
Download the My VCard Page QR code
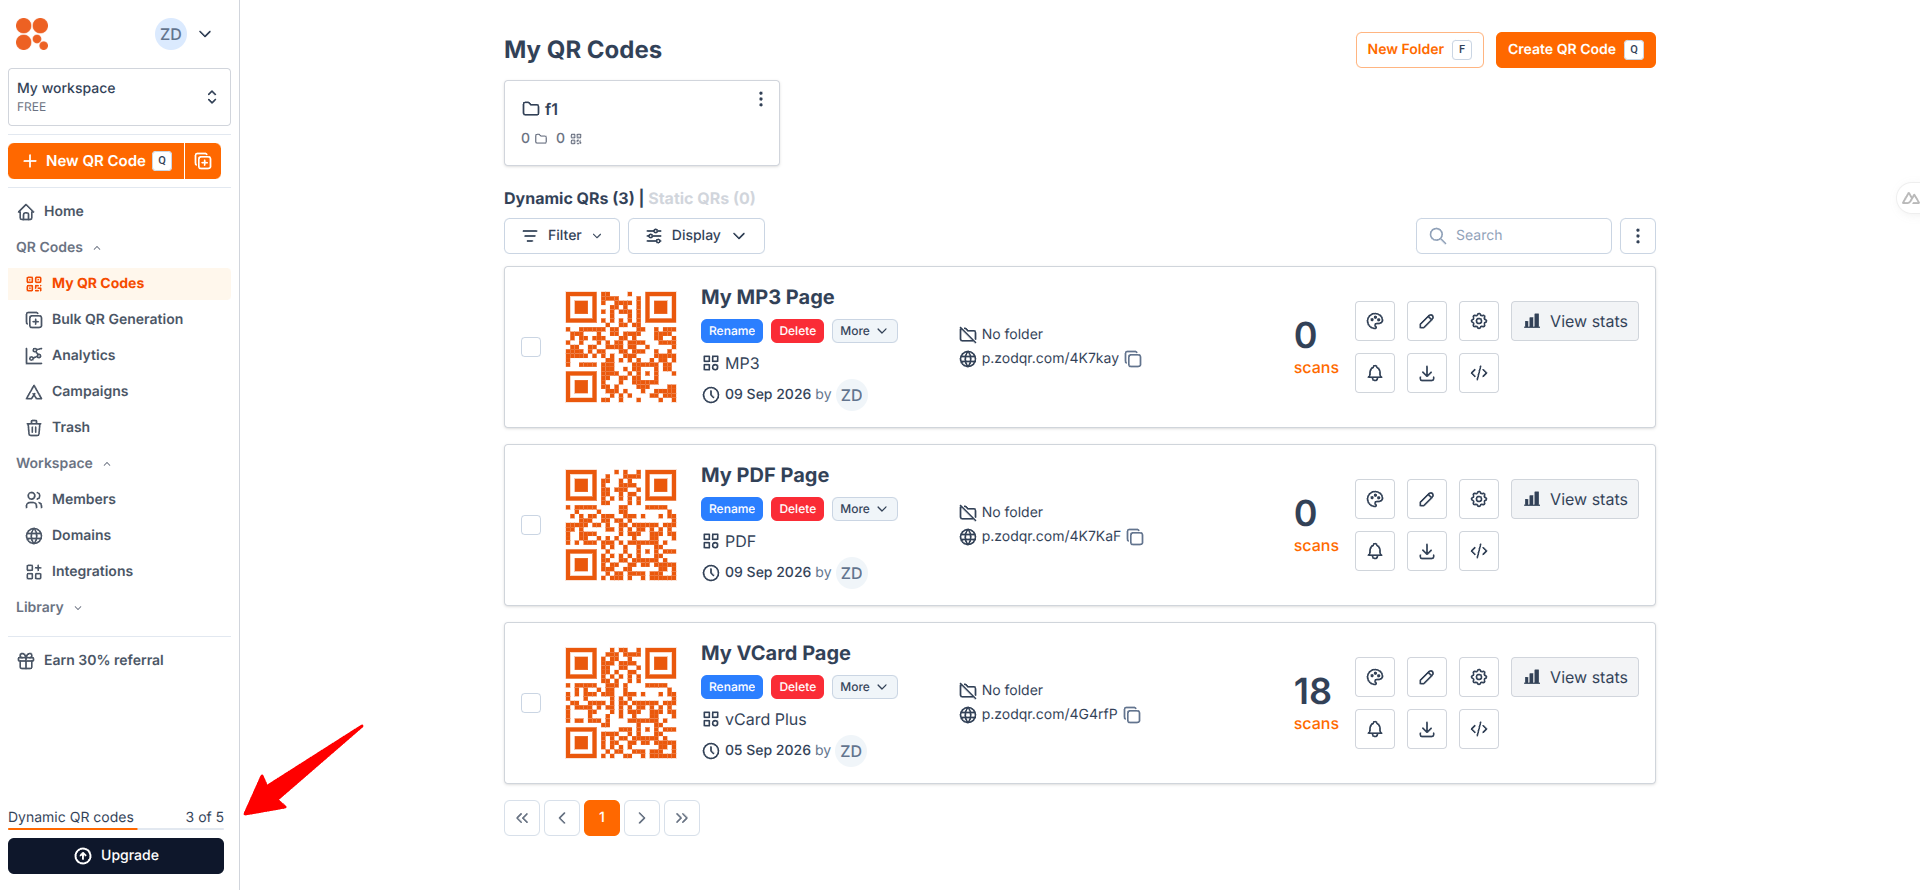pyautogui.click(x=1427, y=729)
